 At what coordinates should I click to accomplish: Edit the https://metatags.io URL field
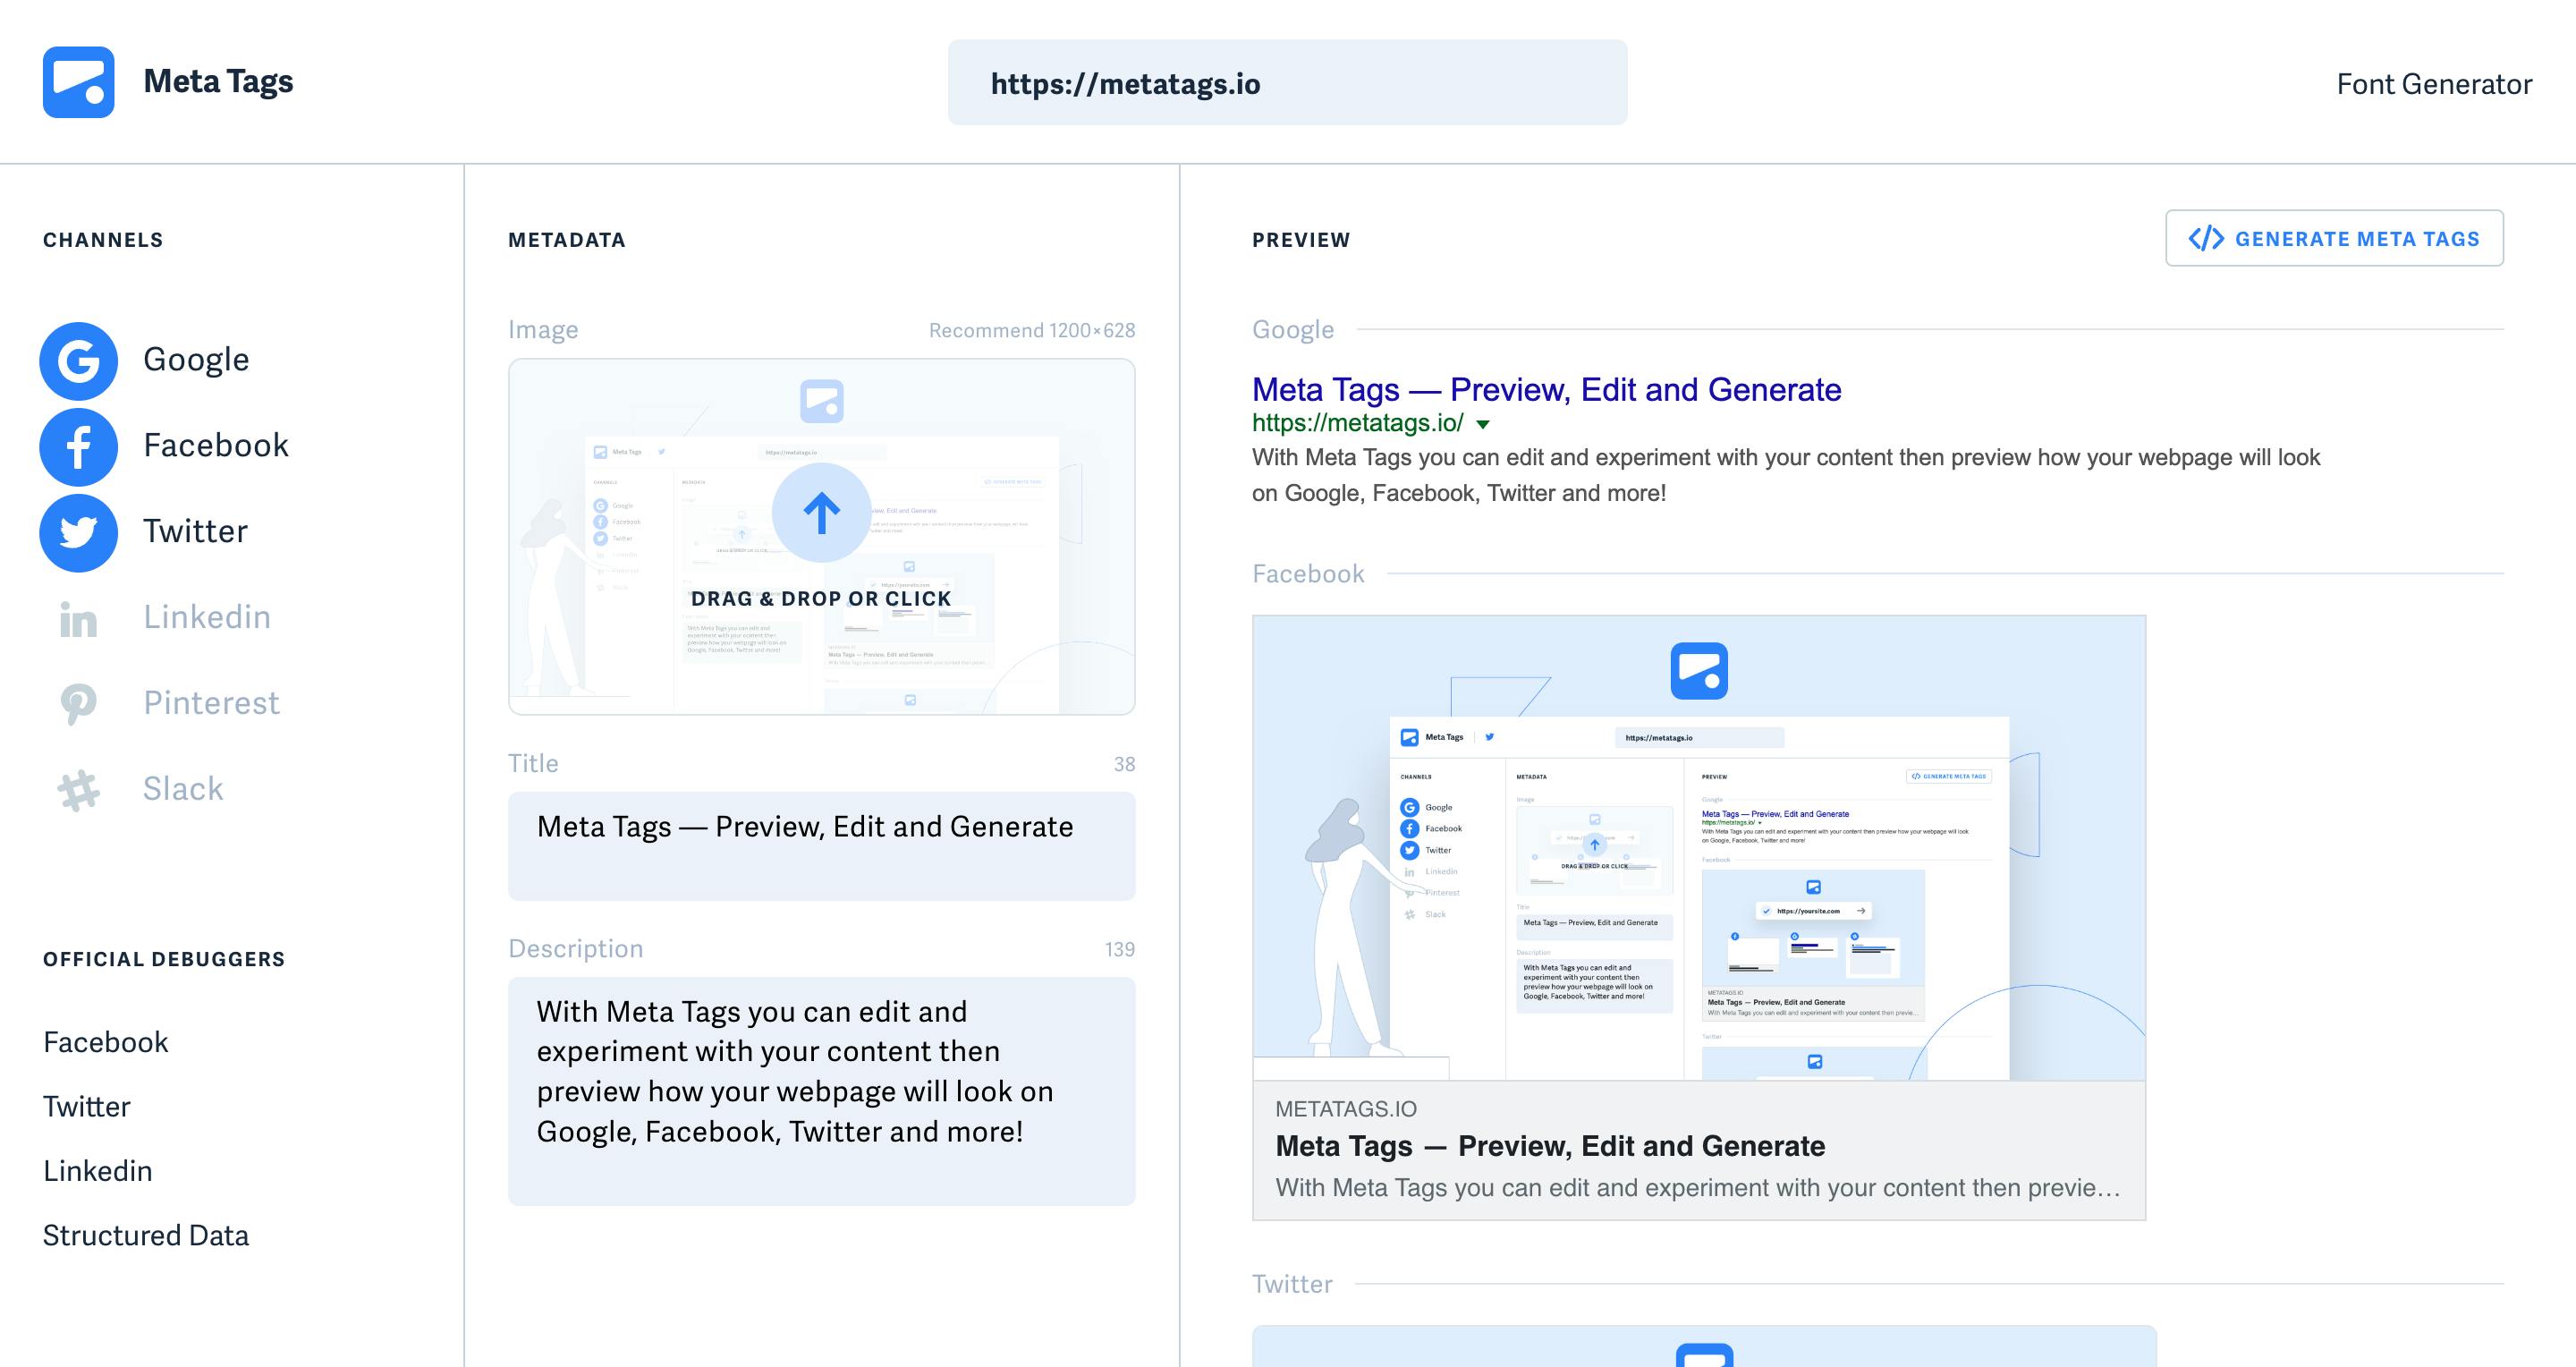click(x=1287, y=83)
